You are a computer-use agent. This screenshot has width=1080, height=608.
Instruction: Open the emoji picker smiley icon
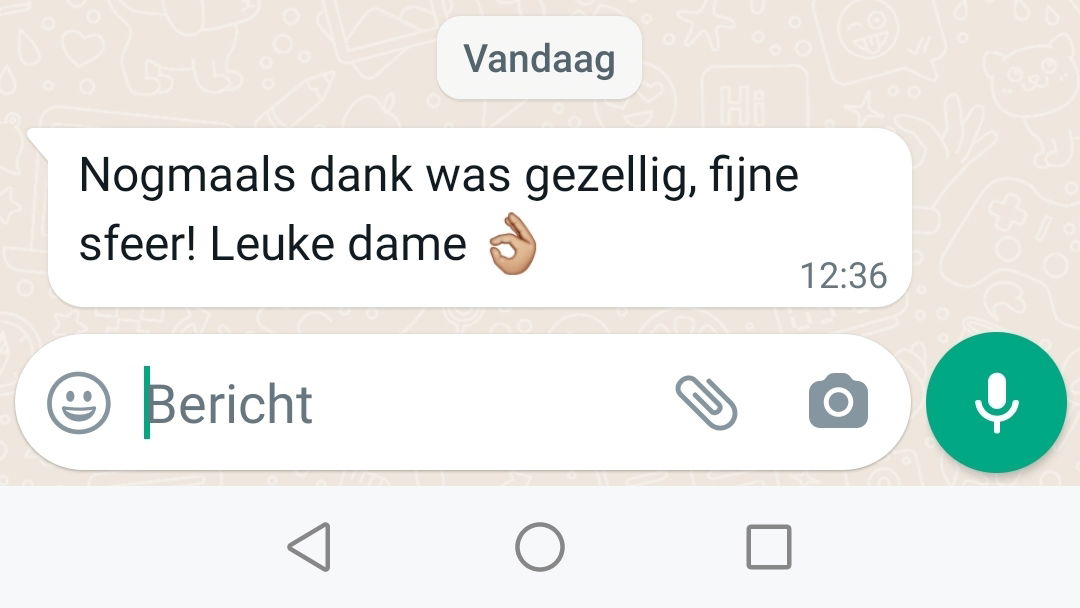tap(79, 403)
